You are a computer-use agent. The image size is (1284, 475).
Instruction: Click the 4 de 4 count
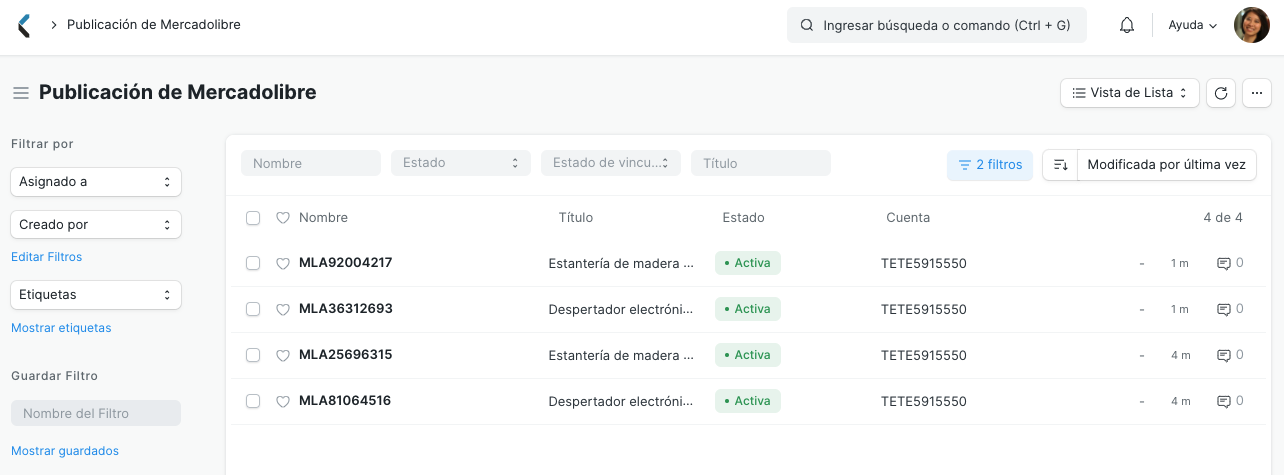point(1223,218)
